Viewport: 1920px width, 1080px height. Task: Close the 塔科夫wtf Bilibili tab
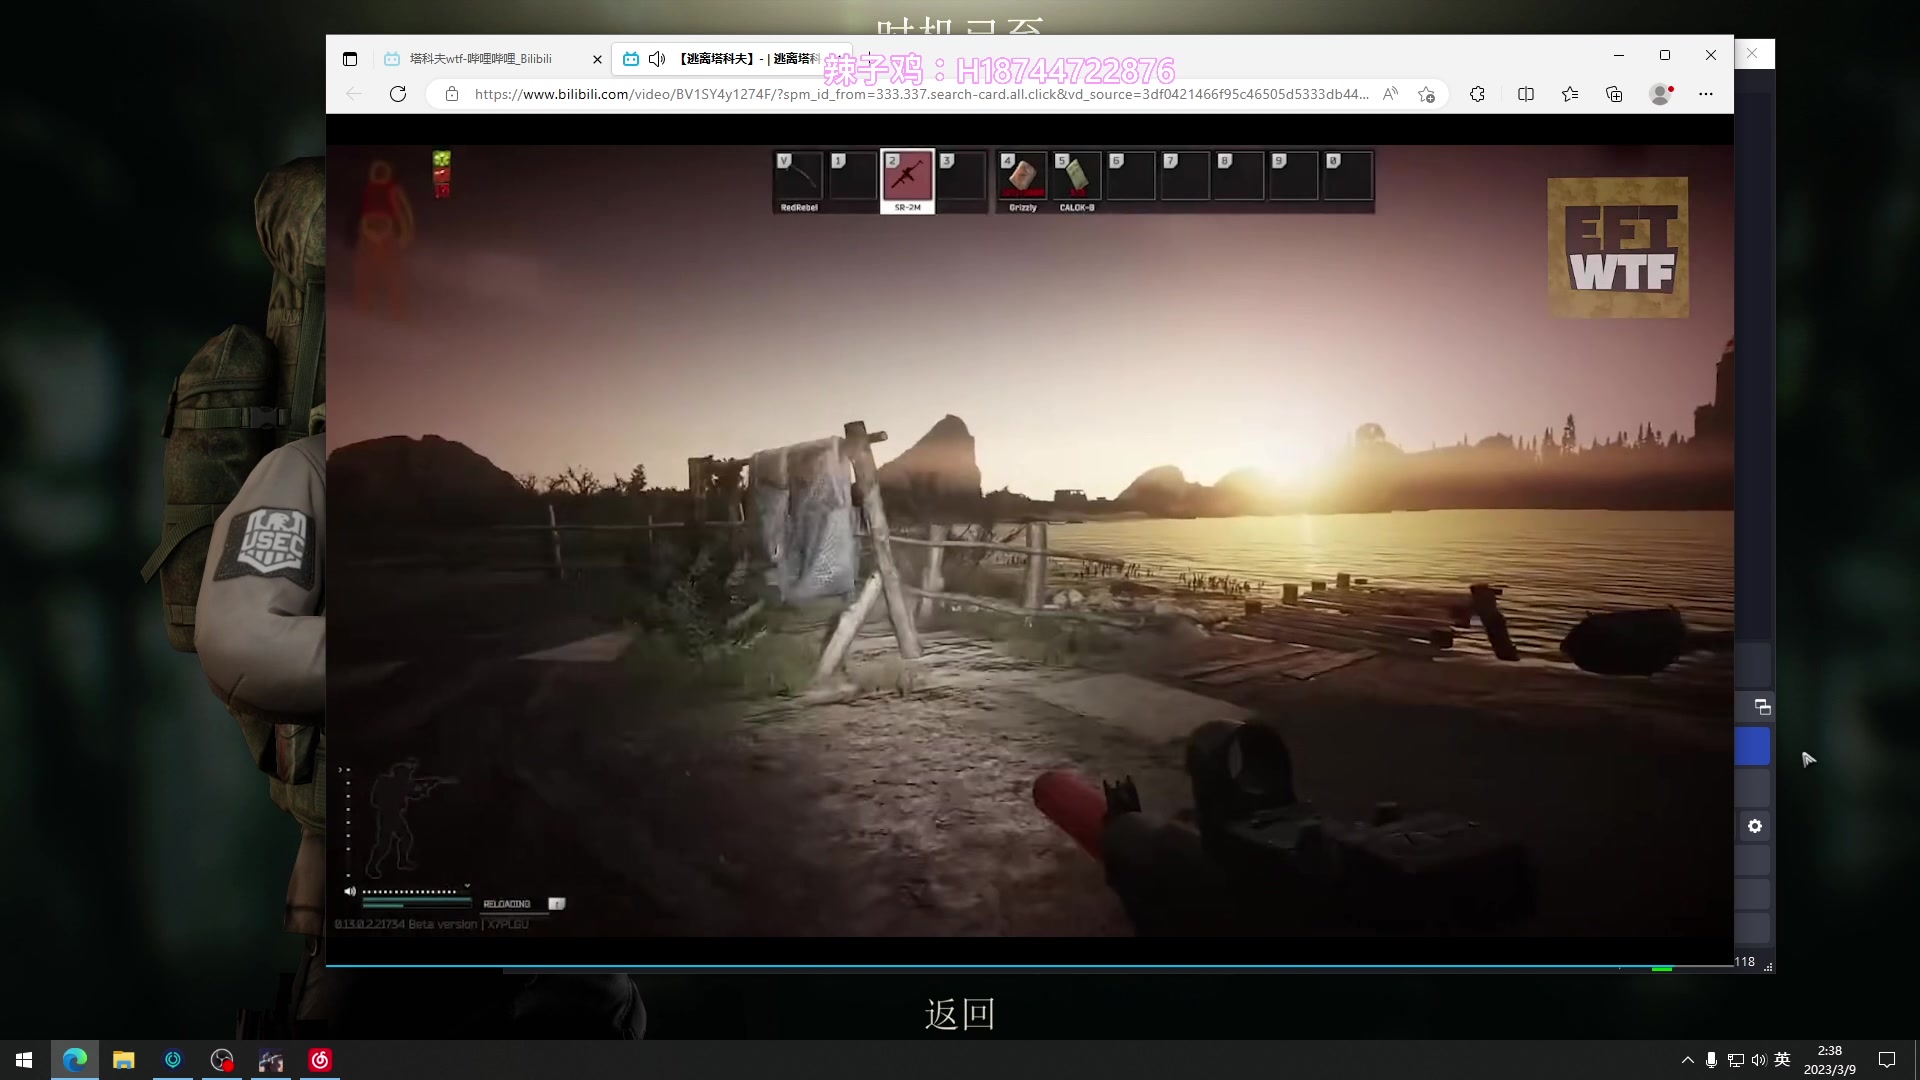click(597, 59)
